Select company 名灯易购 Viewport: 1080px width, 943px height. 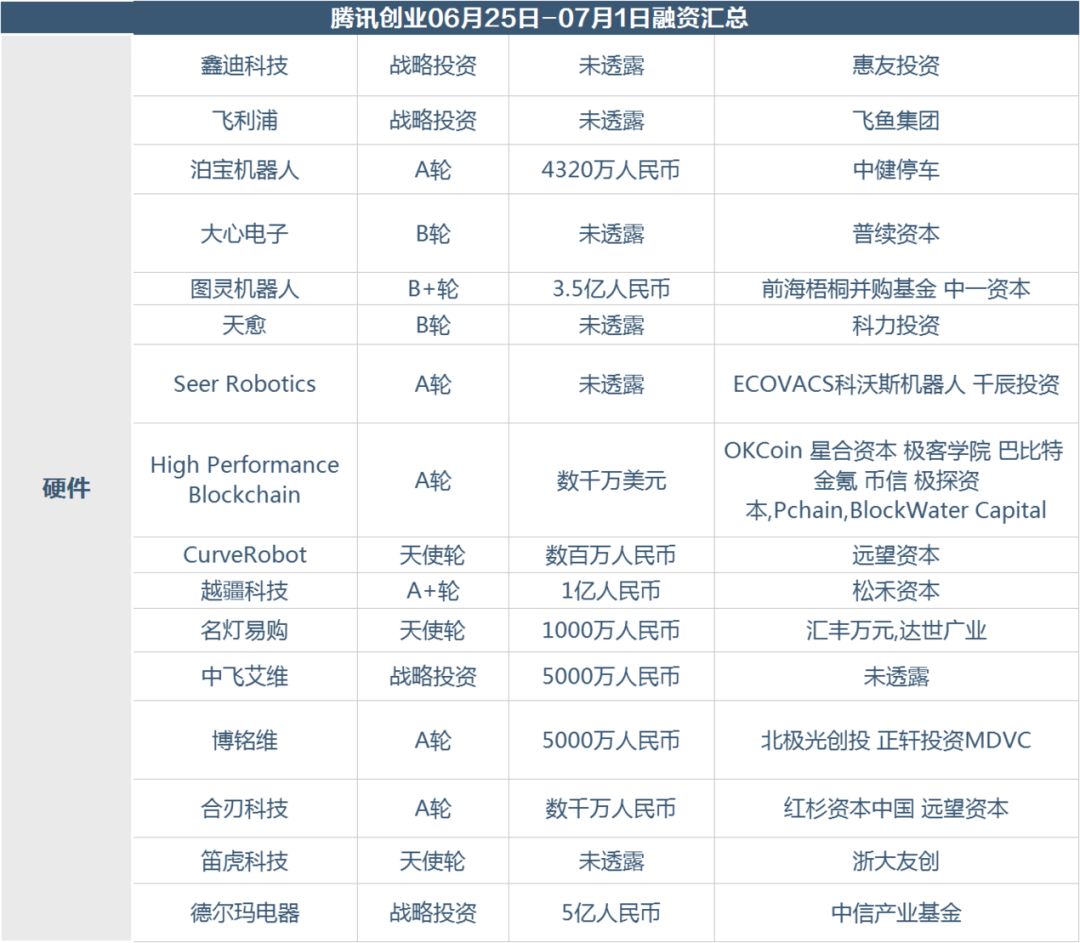[x=244, y=631]
